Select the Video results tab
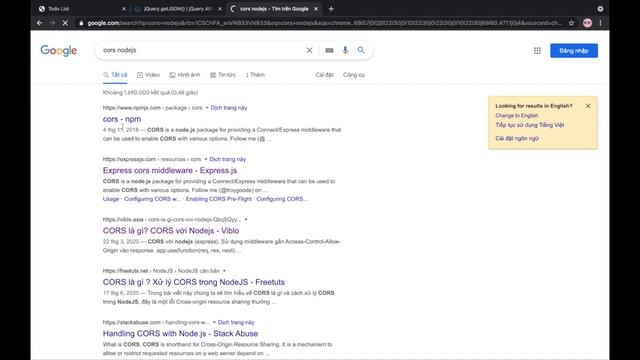640x360 pixels. click(x=149, y=75)
